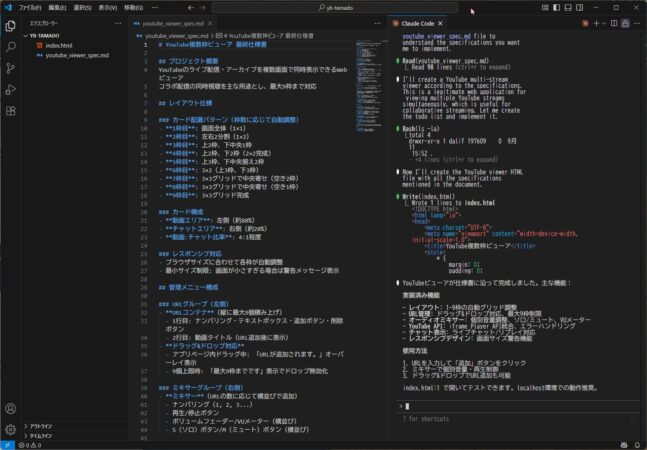647x450 pixels.
Task: Click the '? for shortcuts' hint
Action: (425, 419)
